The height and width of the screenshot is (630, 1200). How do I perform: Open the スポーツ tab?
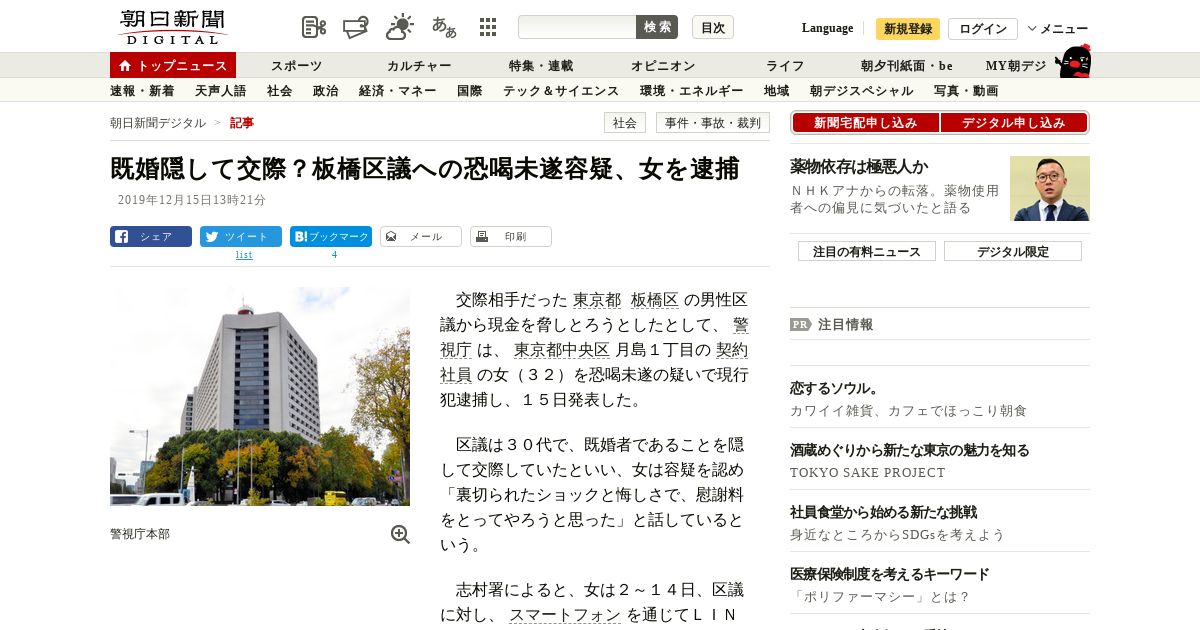click(296, 66)
